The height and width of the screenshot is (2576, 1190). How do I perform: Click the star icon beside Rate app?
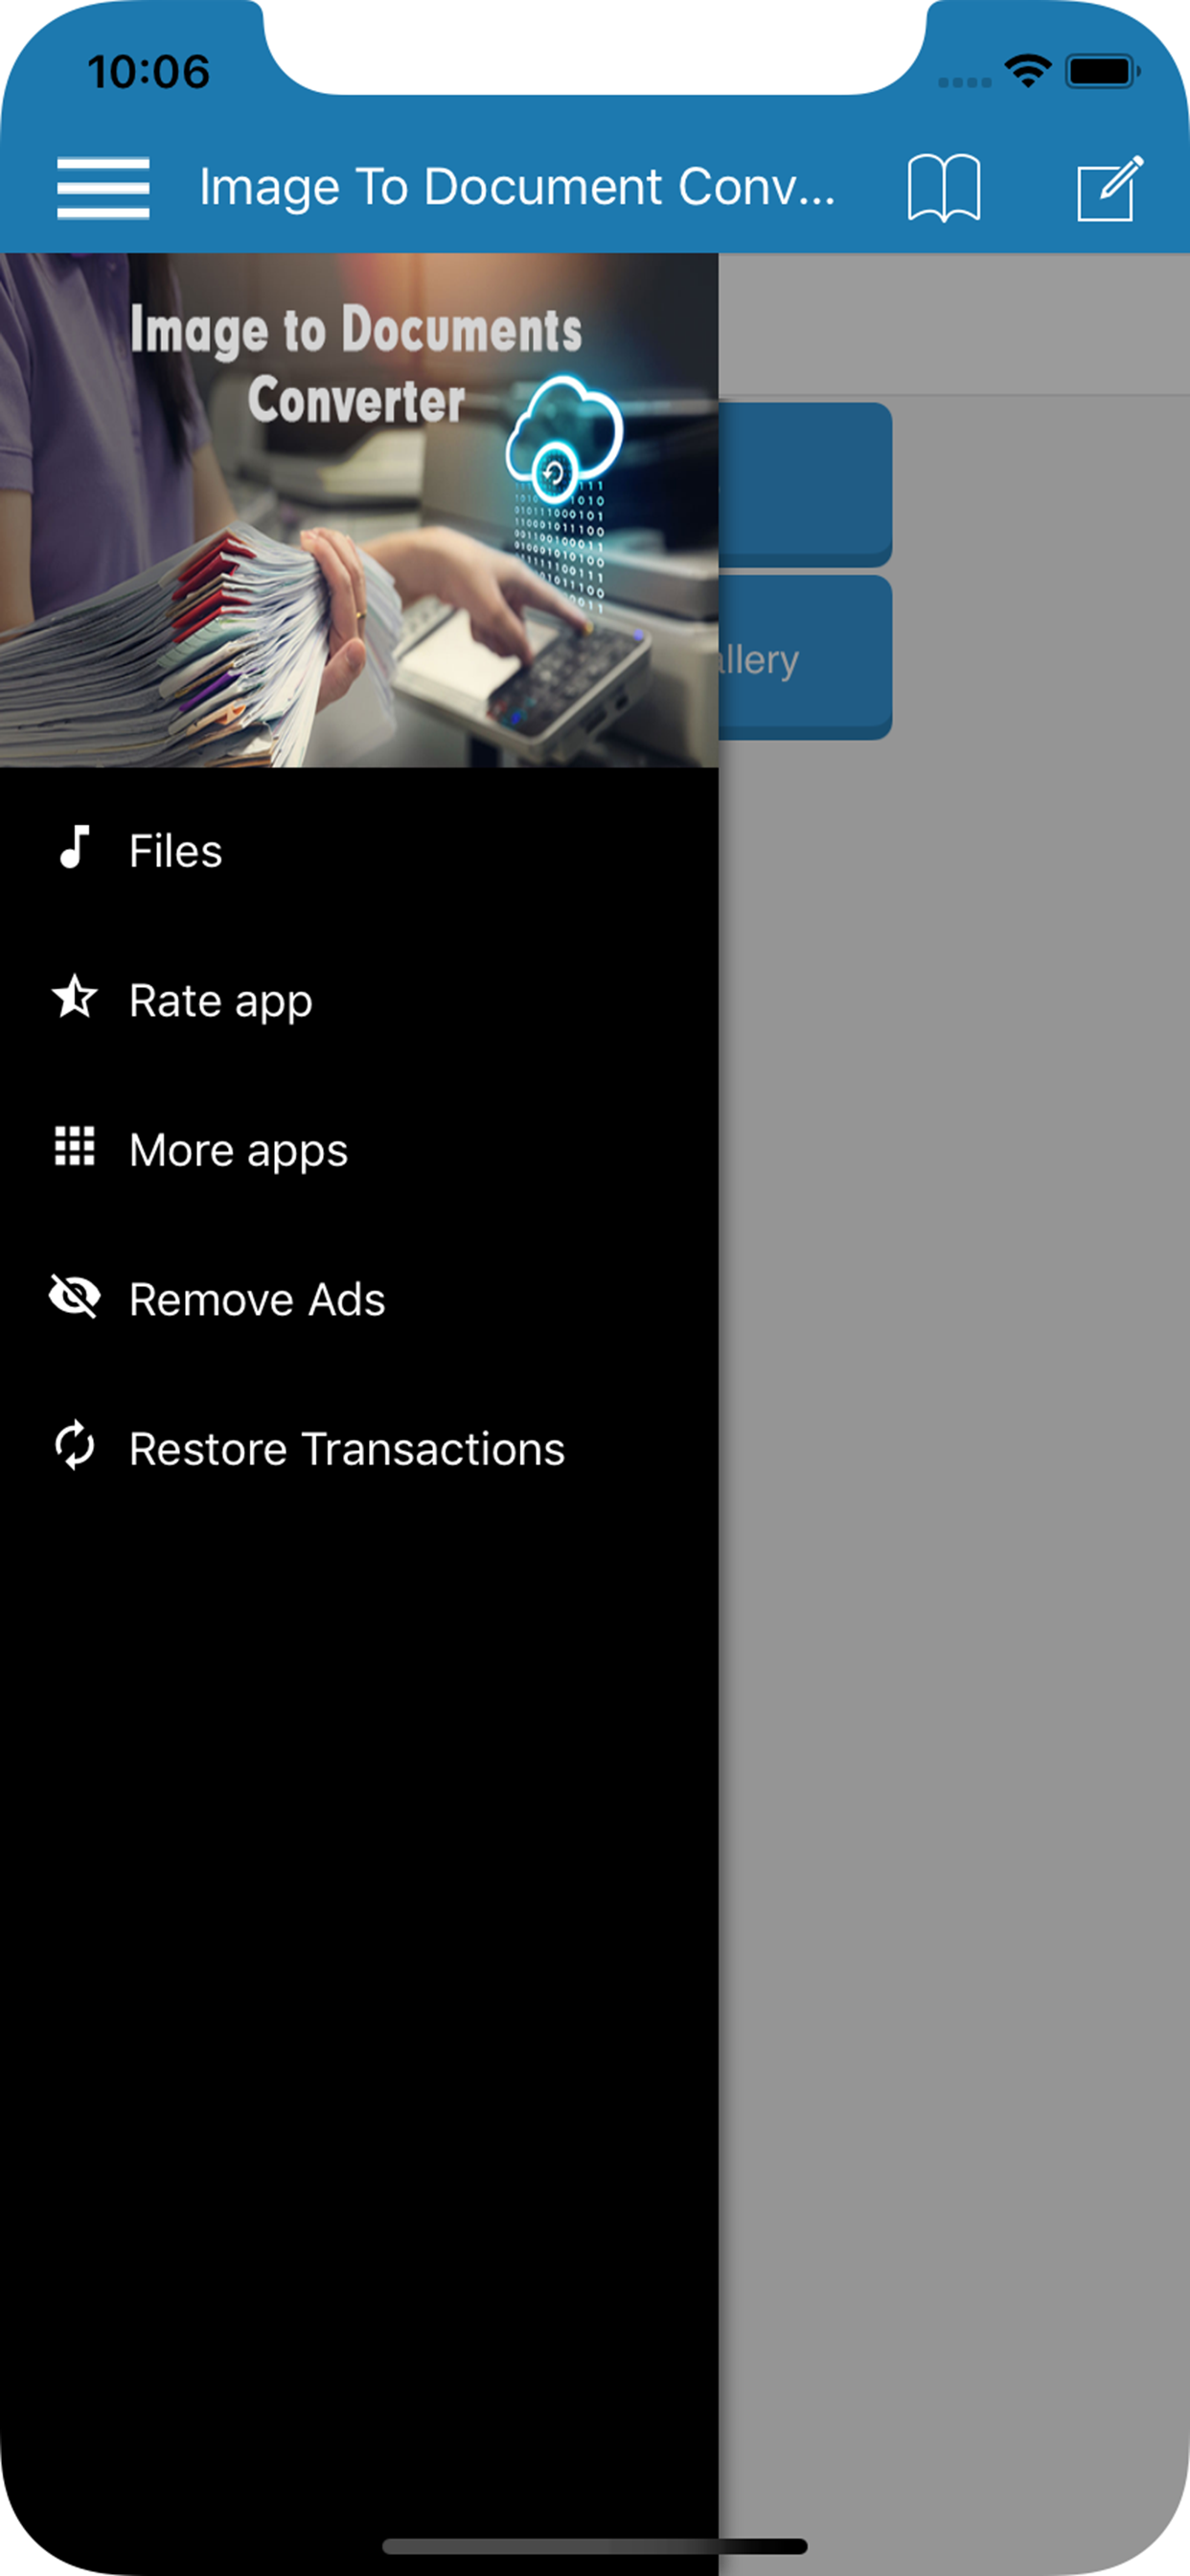coord(75,998)
